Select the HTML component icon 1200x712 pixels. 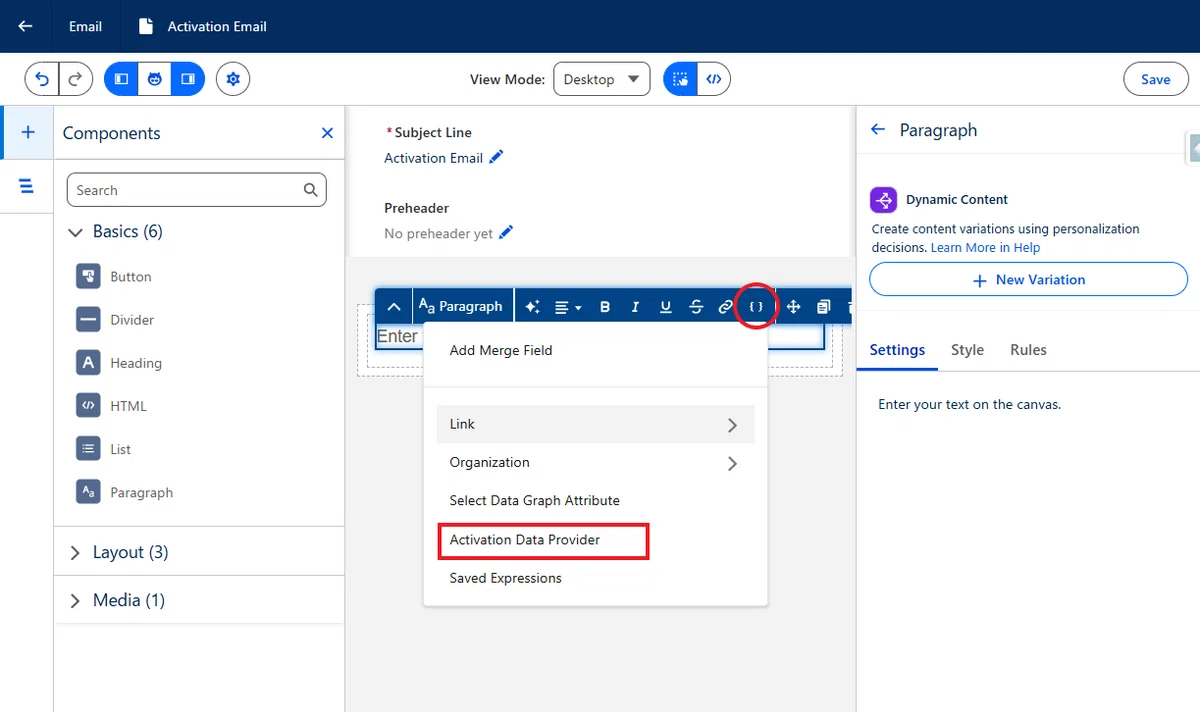point(88,406)
